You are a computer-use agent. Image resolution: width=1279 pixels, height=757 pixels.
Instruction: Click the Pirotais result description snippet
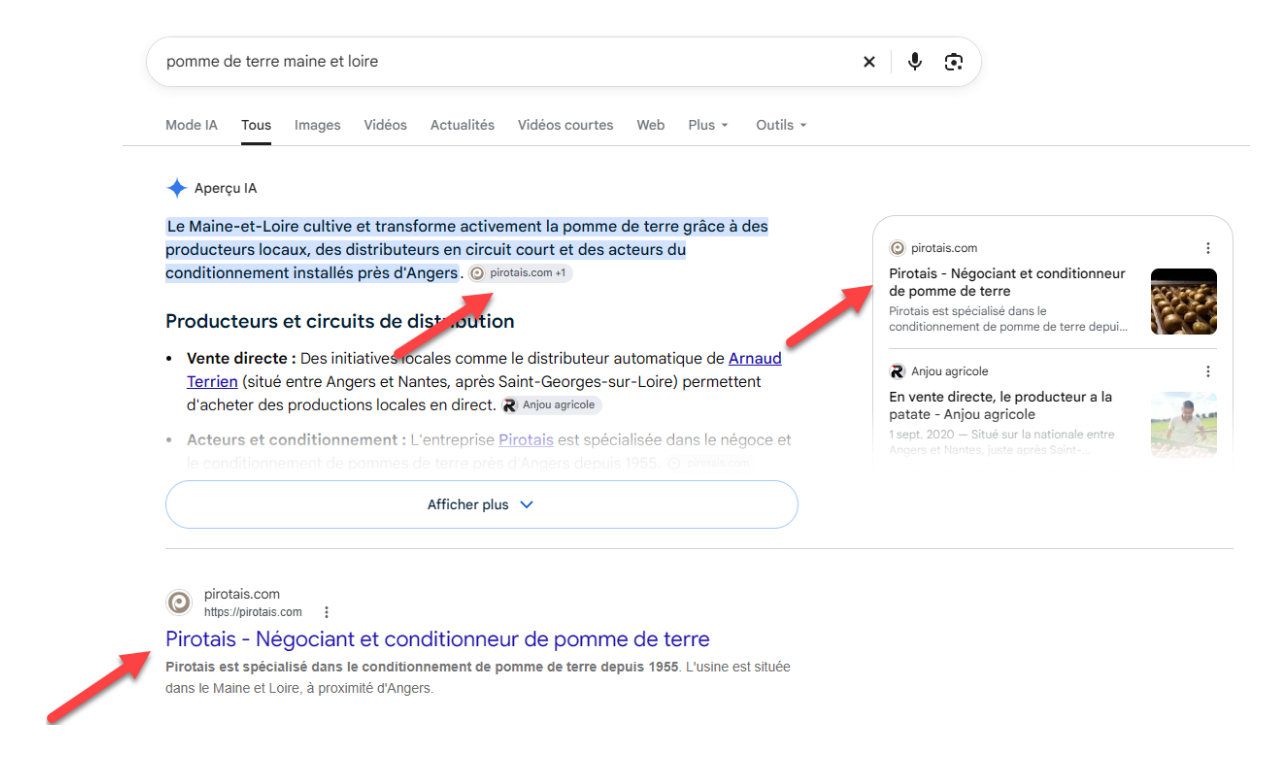[x=478, y=677]
